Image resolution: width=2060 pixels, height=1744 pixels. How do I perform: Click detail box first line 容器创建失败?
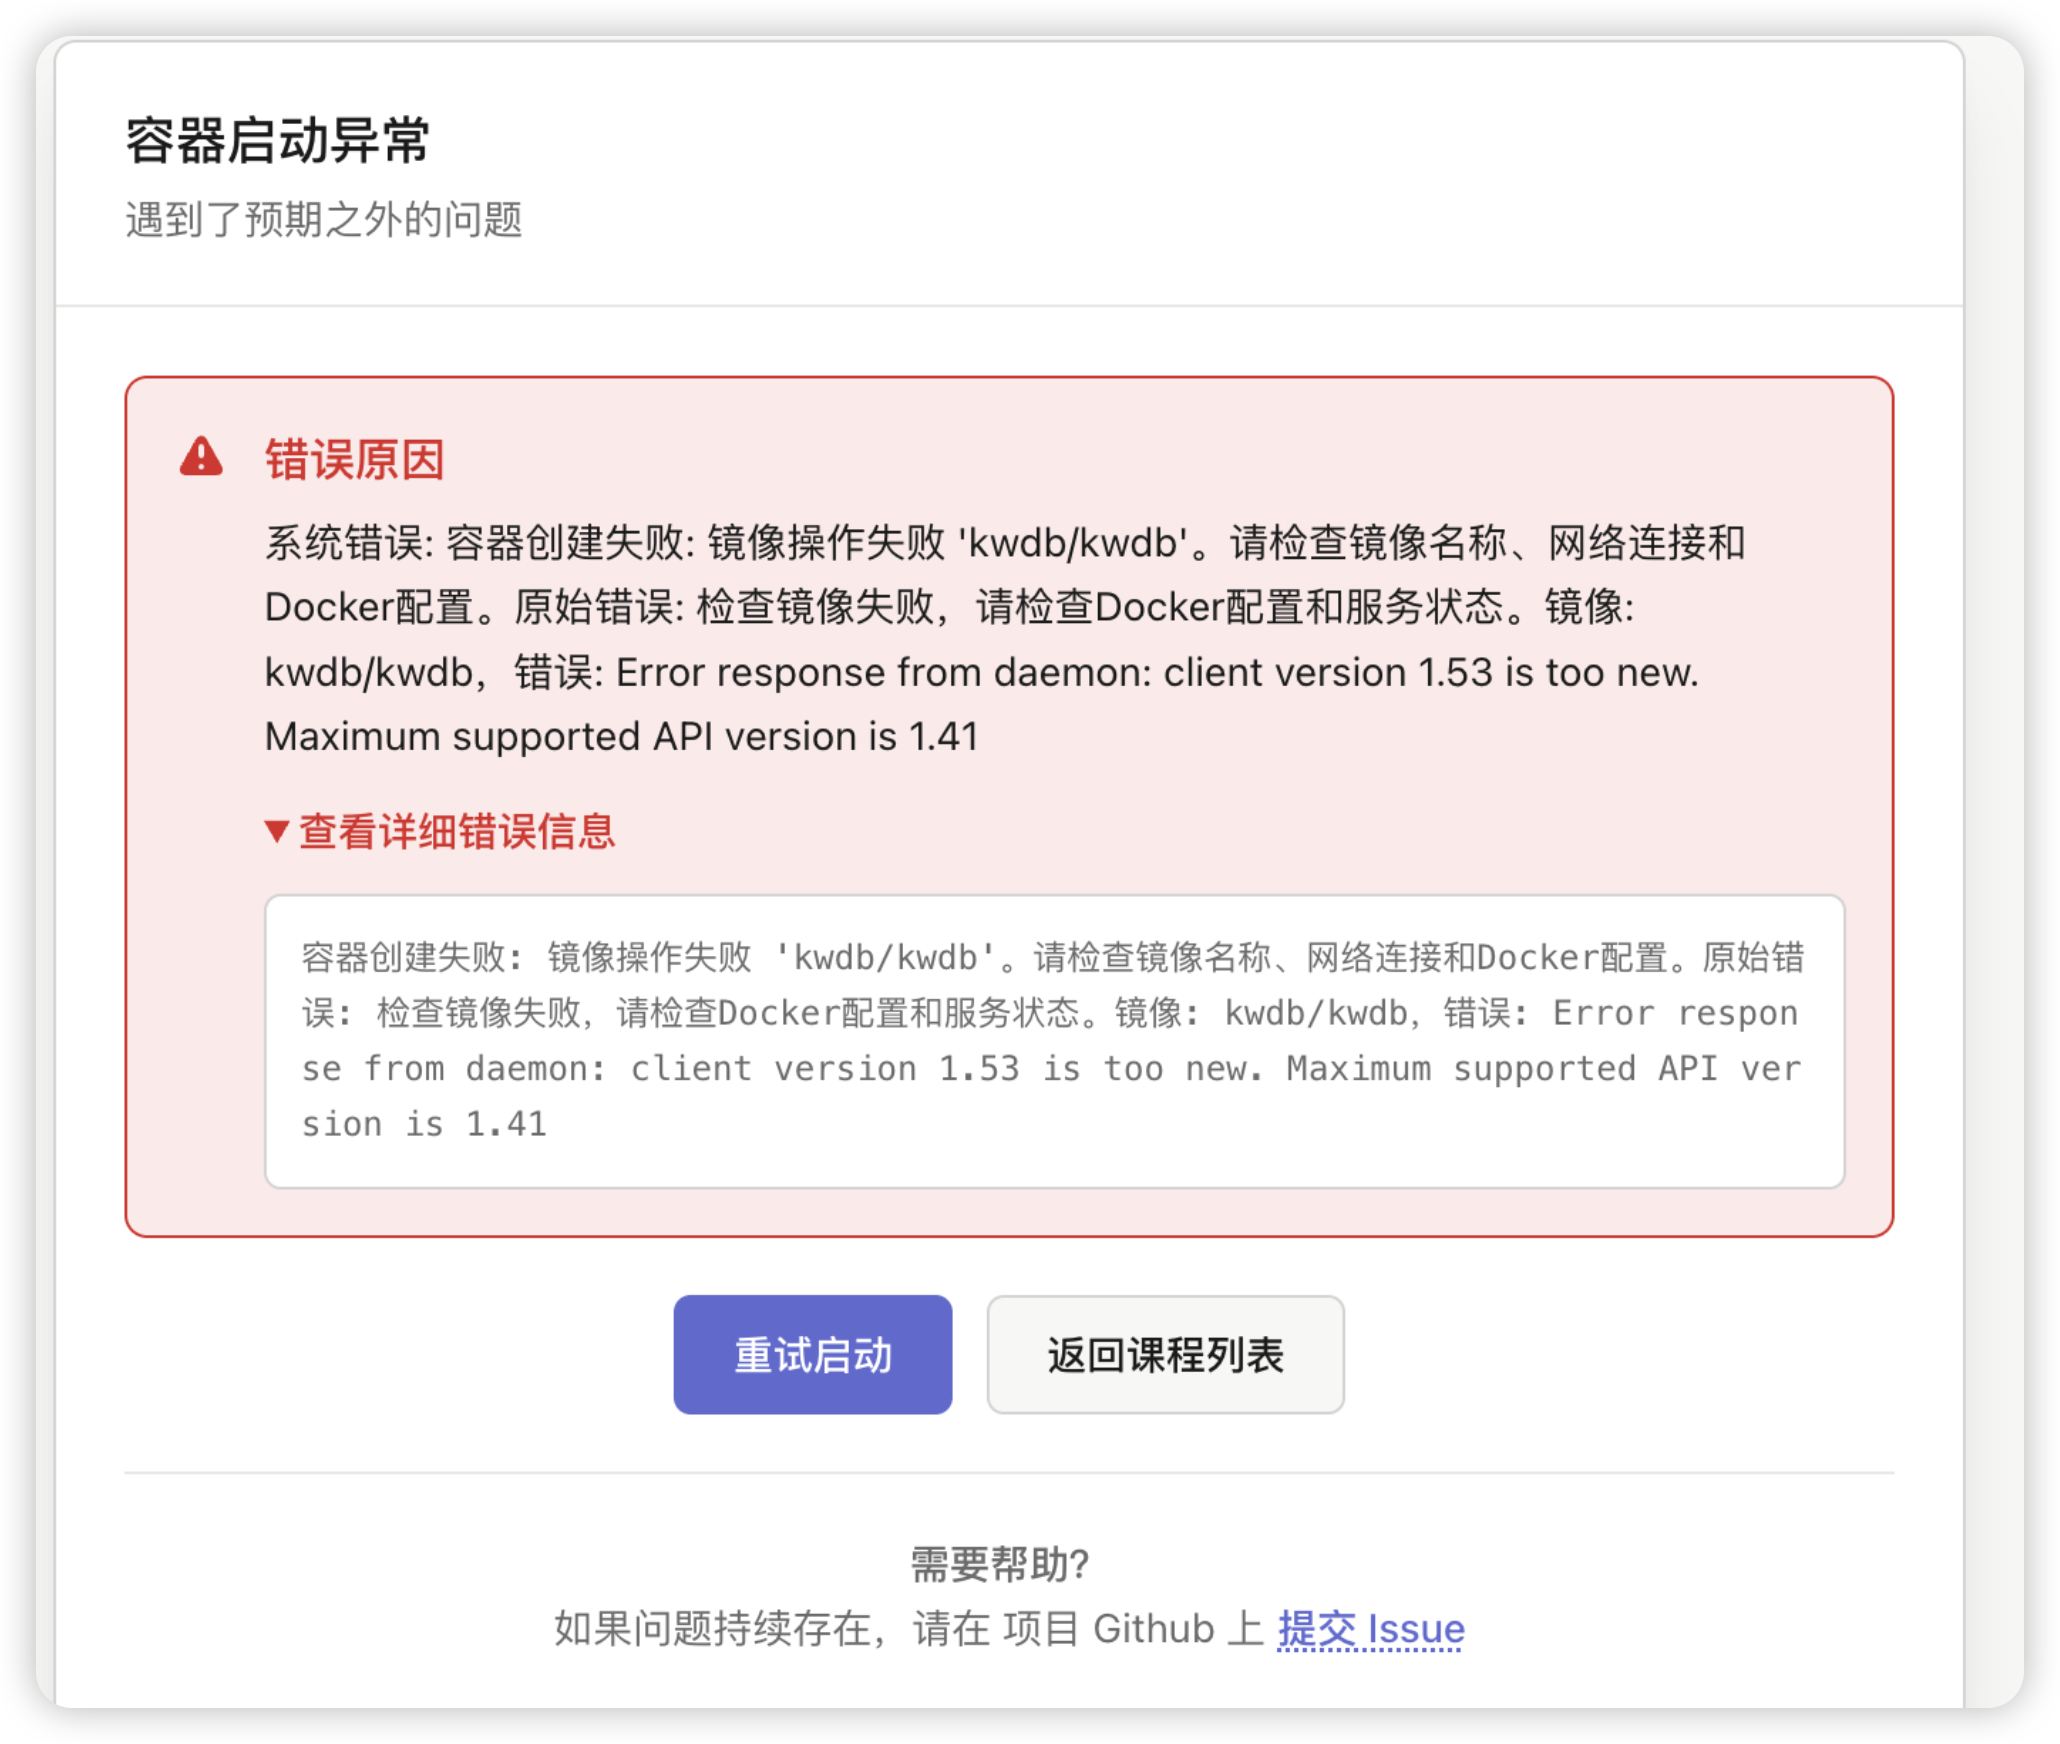click(x=1053, y=957)
